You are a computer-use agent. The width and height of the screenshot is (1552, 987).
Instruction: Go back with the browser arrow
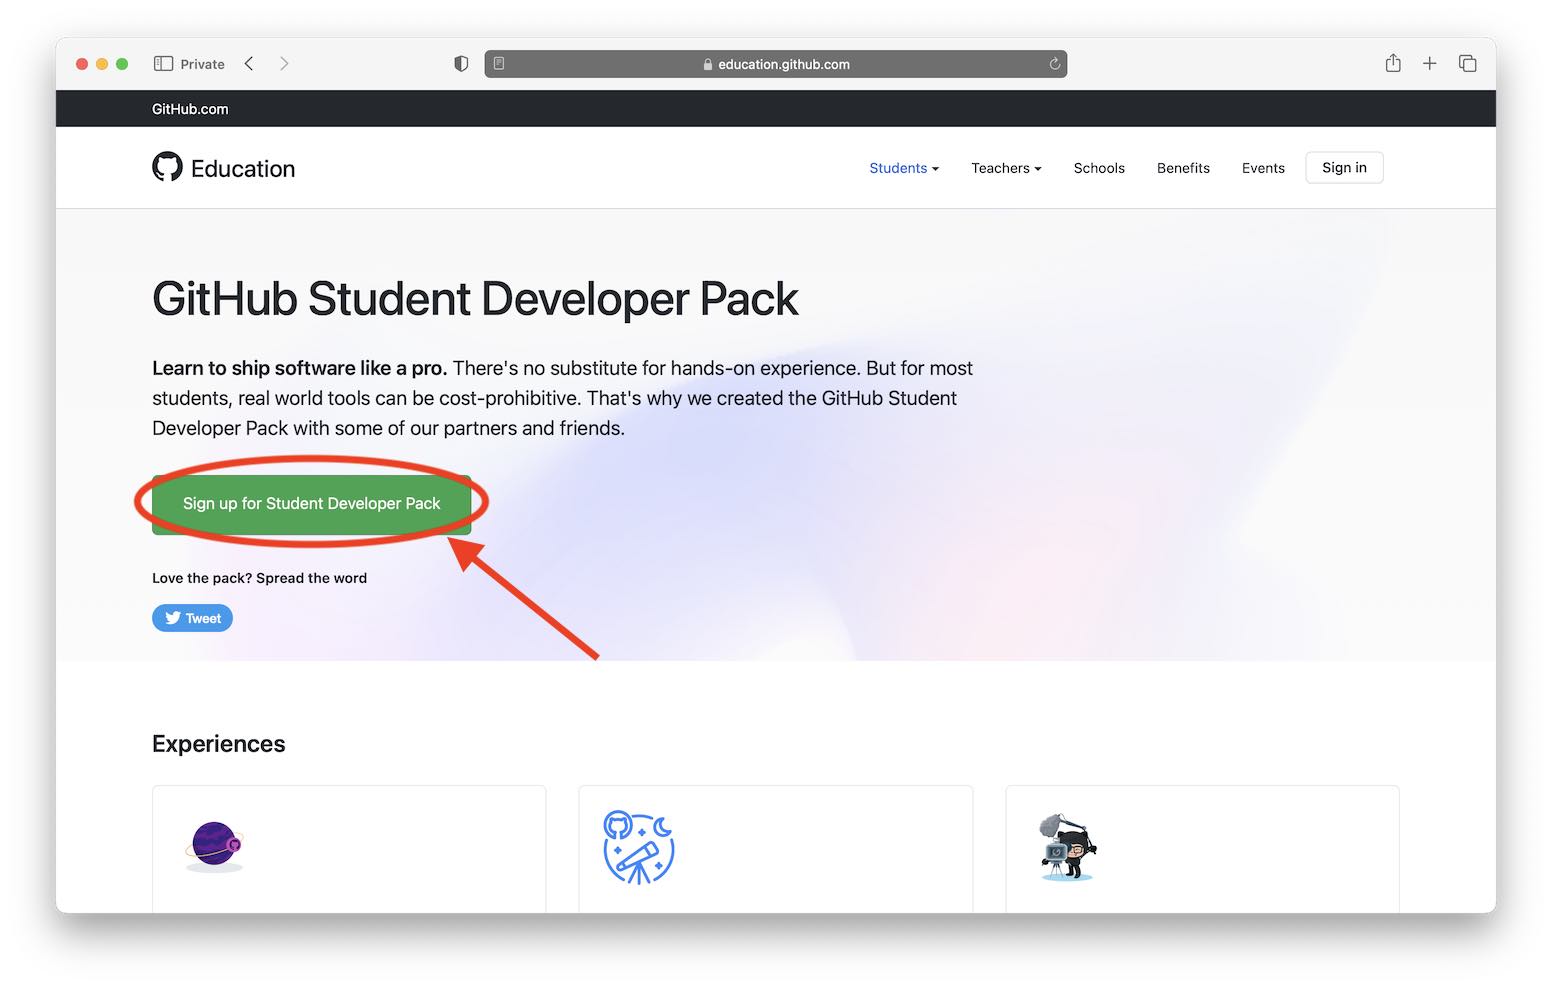click(x=249, y=64)
